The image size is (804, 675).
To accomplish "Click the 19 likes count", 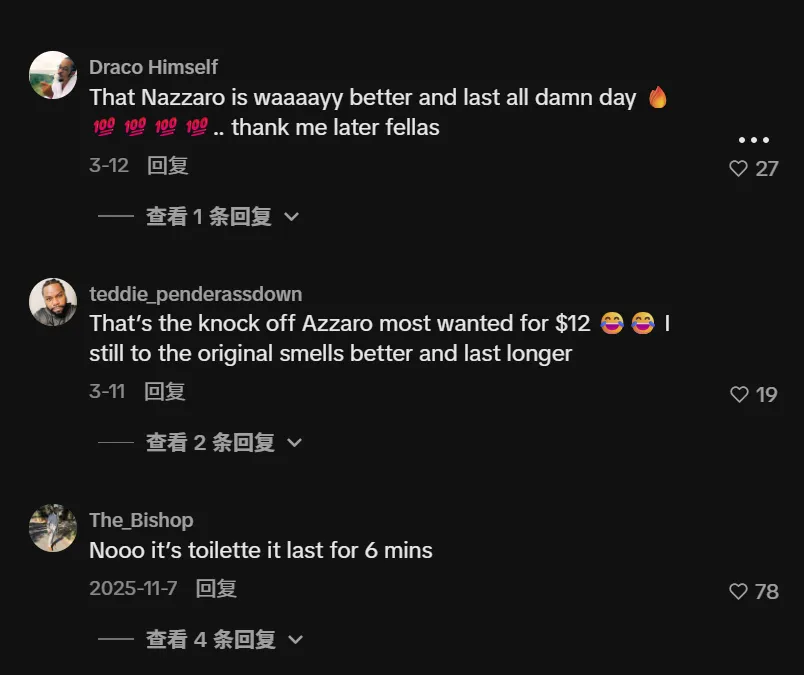I will 767,395.
